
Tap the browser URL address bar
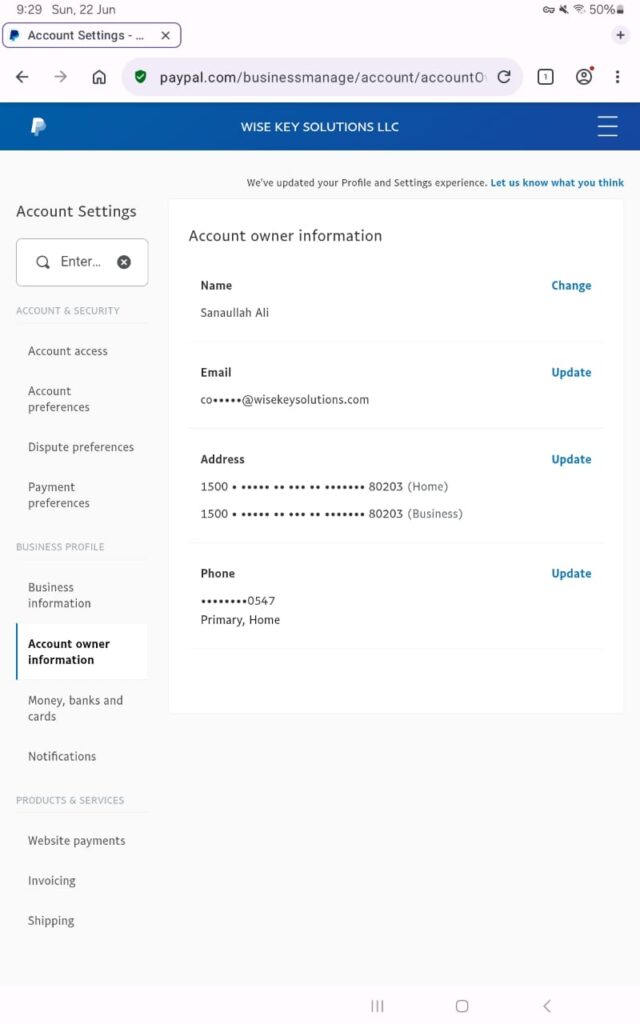[x=320, y=77]
